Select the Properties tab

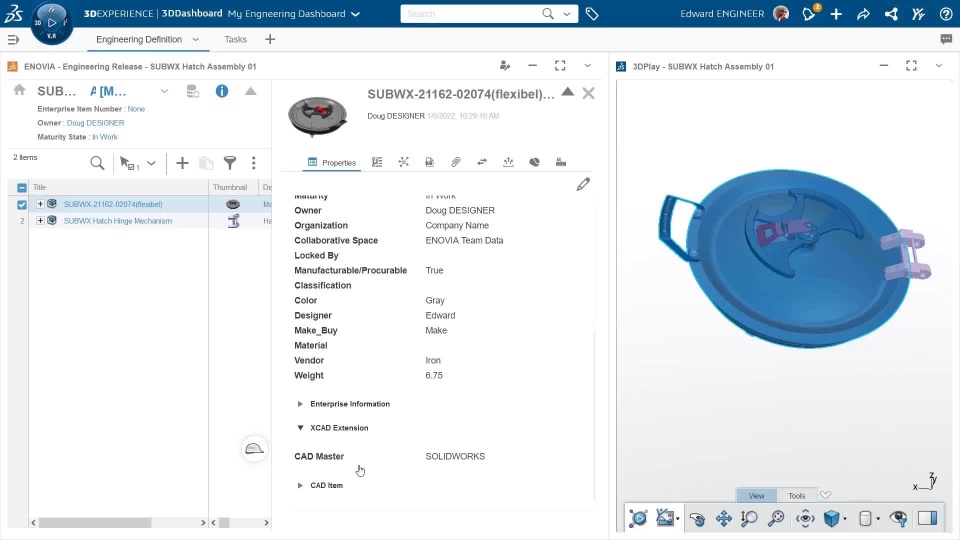[x=332, y=163]
